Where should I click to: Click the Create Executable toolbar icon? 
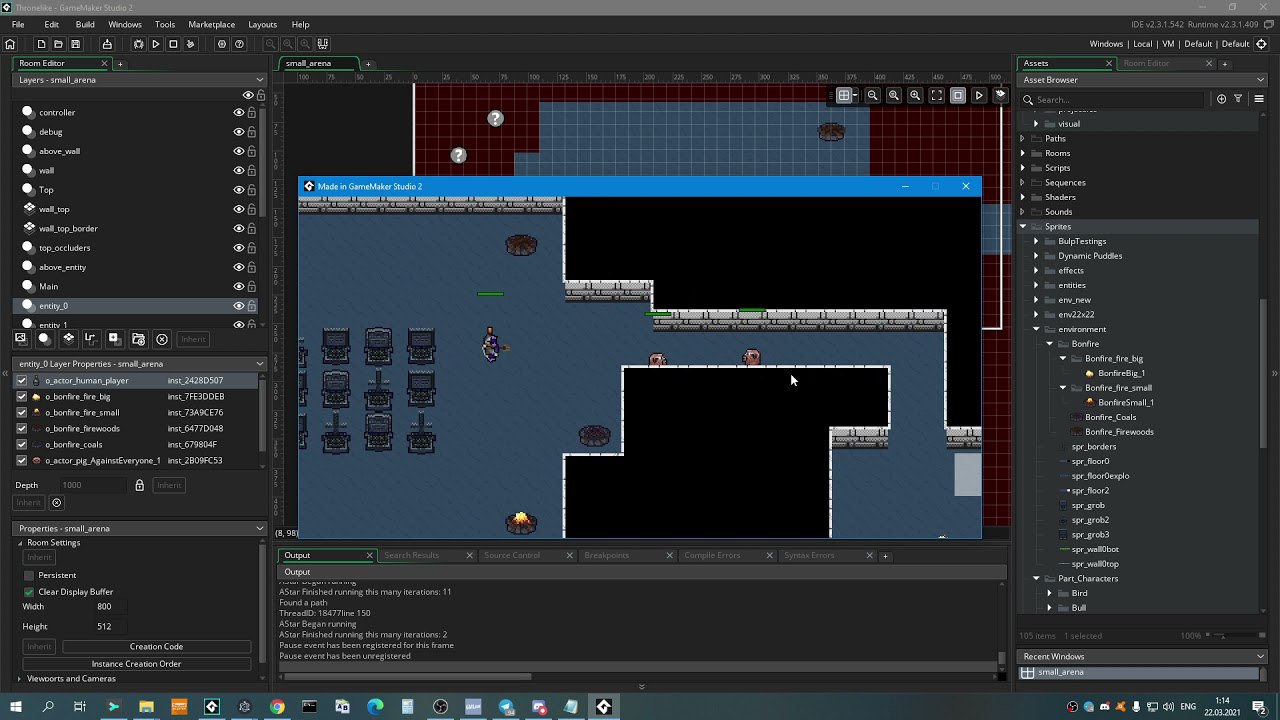point(107,44)
